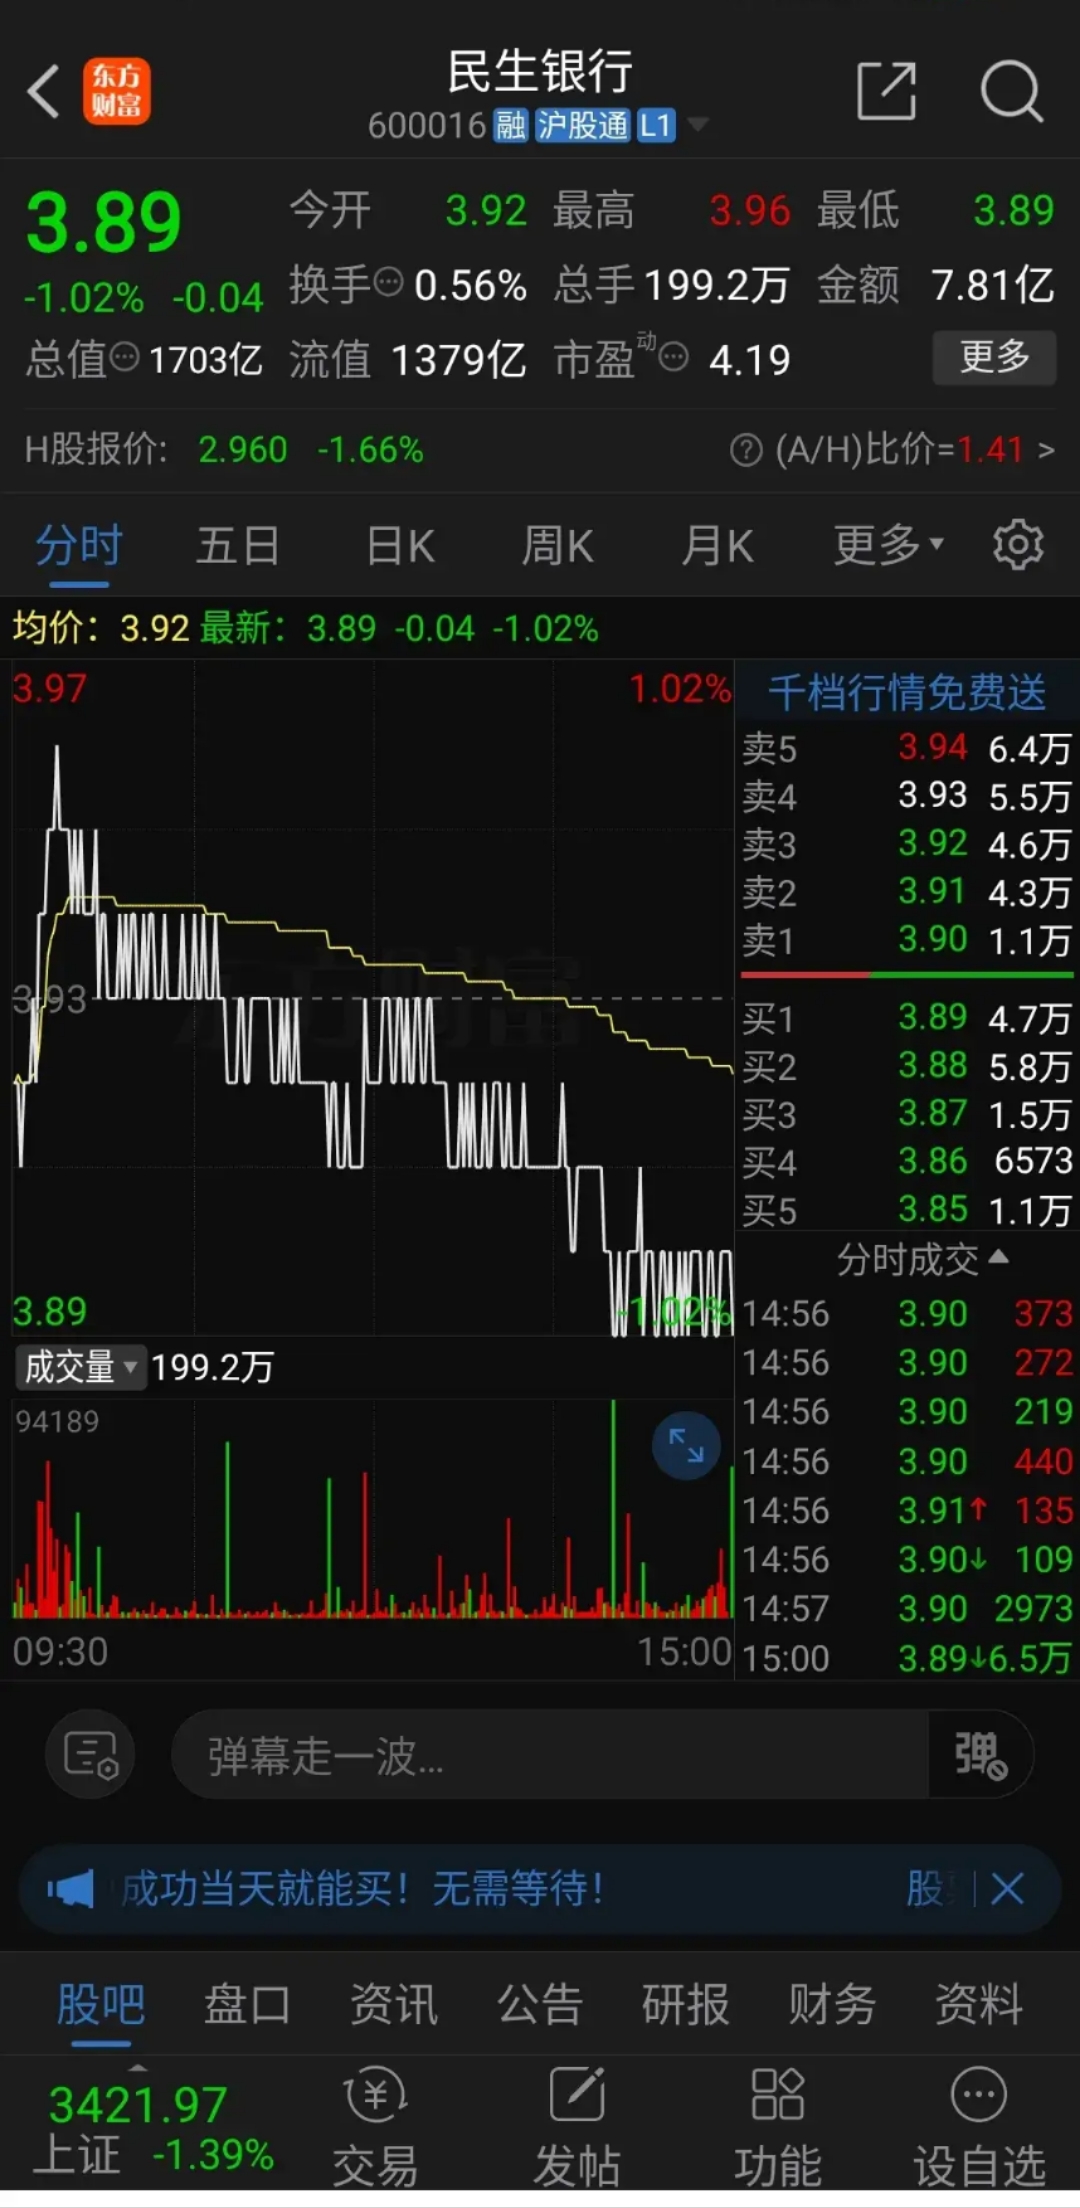The width and height of the screenshot is (1080, 2208).
Task: Focus the 弹幕走一波 comment input
Action: tap(550, 1754)
